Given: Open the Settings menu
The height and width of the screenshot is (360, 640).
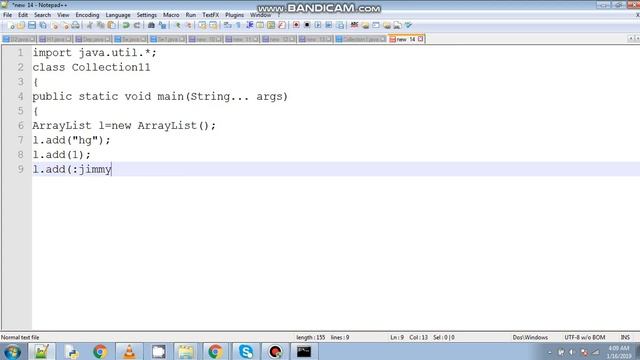Looking at the screenshot, I should (x=147, y=15).
